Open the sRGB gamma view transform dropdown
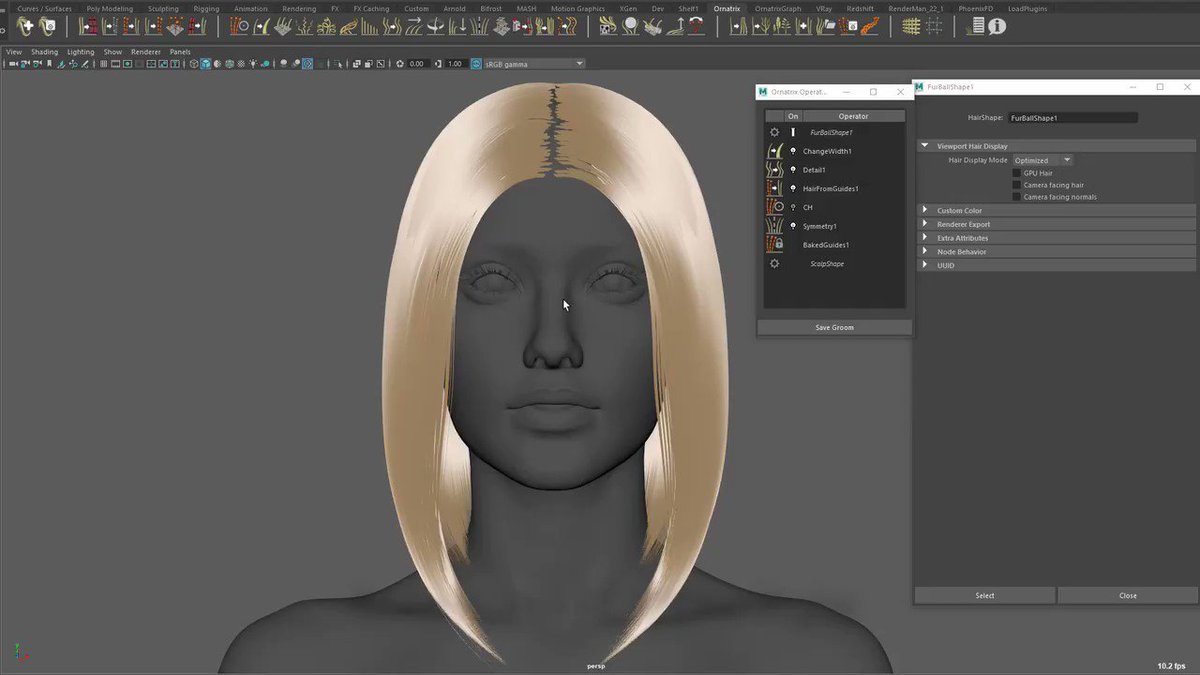The height and width of the screenshot is (675, 1200). (x=535, y=64)
